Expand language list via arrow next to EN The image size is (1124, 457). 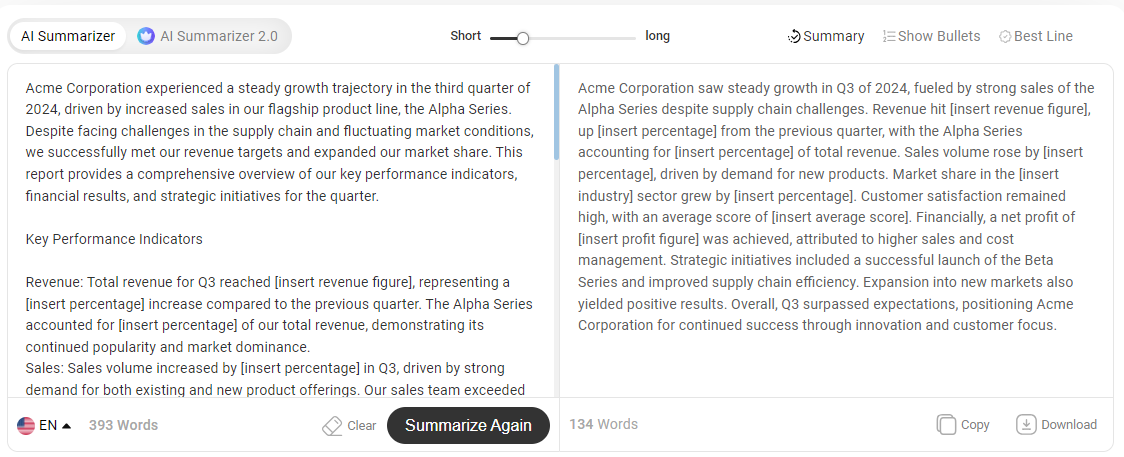coord(67,425)
